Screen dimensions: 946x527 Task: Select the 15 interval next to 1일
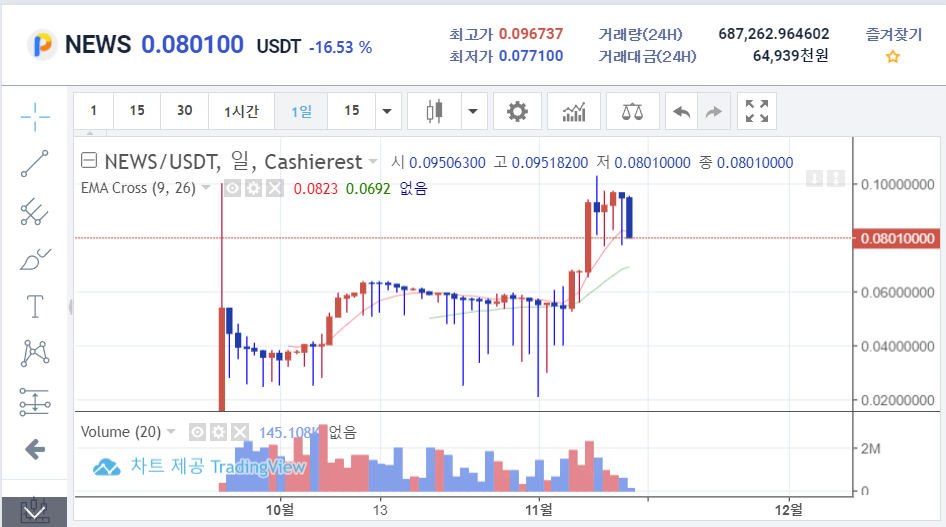tap(352, 111)
